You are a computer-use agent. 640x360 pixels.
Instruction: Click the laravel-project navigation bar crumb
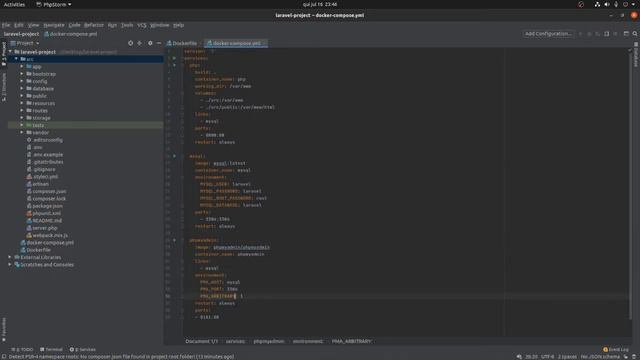21,34
